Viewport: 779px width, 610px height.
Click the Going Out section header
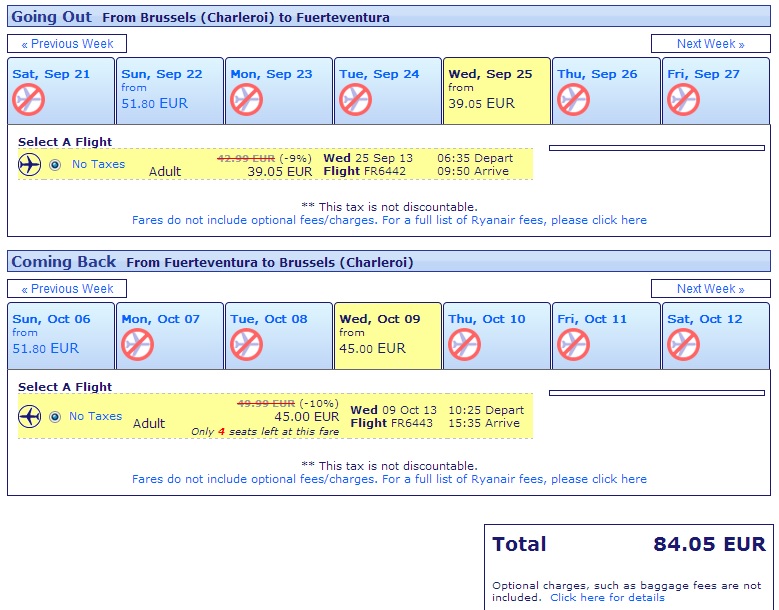[389, 16]
